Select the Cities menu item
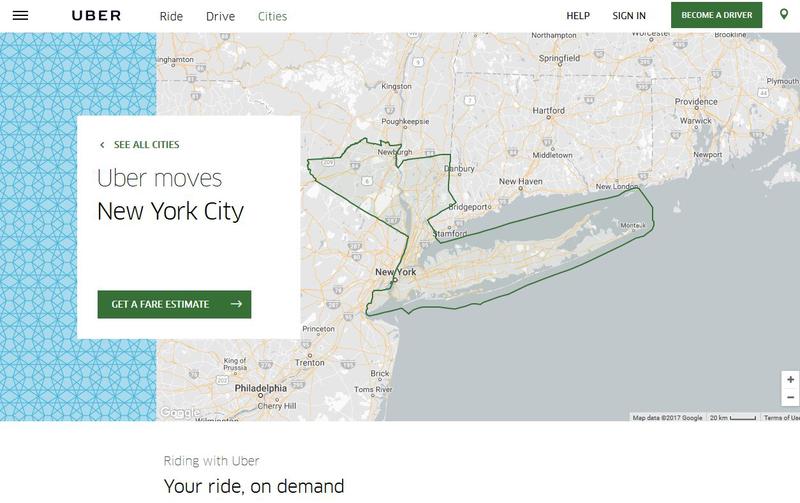The width and height of the screenshot is (800, 503). tap(272, 16)
